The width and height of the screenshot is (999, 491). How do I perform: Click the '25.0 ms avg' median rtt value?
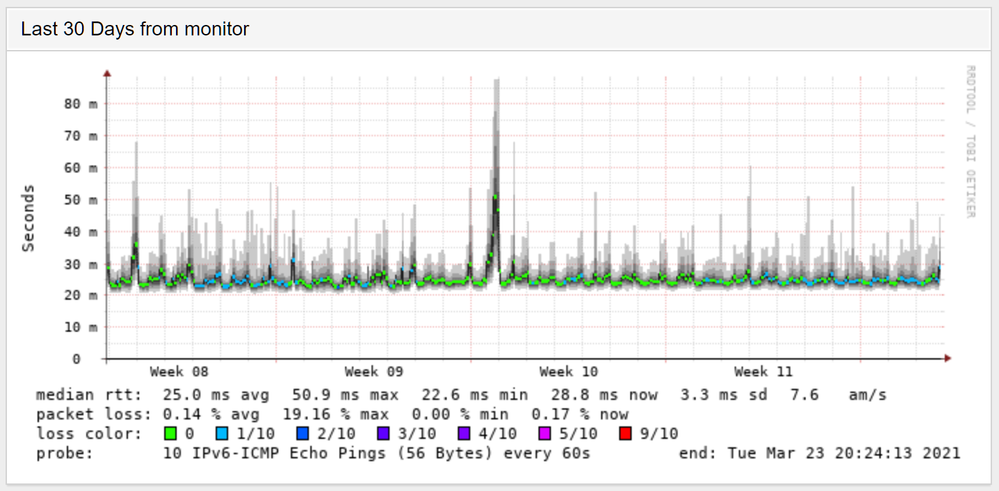point(216,395)
